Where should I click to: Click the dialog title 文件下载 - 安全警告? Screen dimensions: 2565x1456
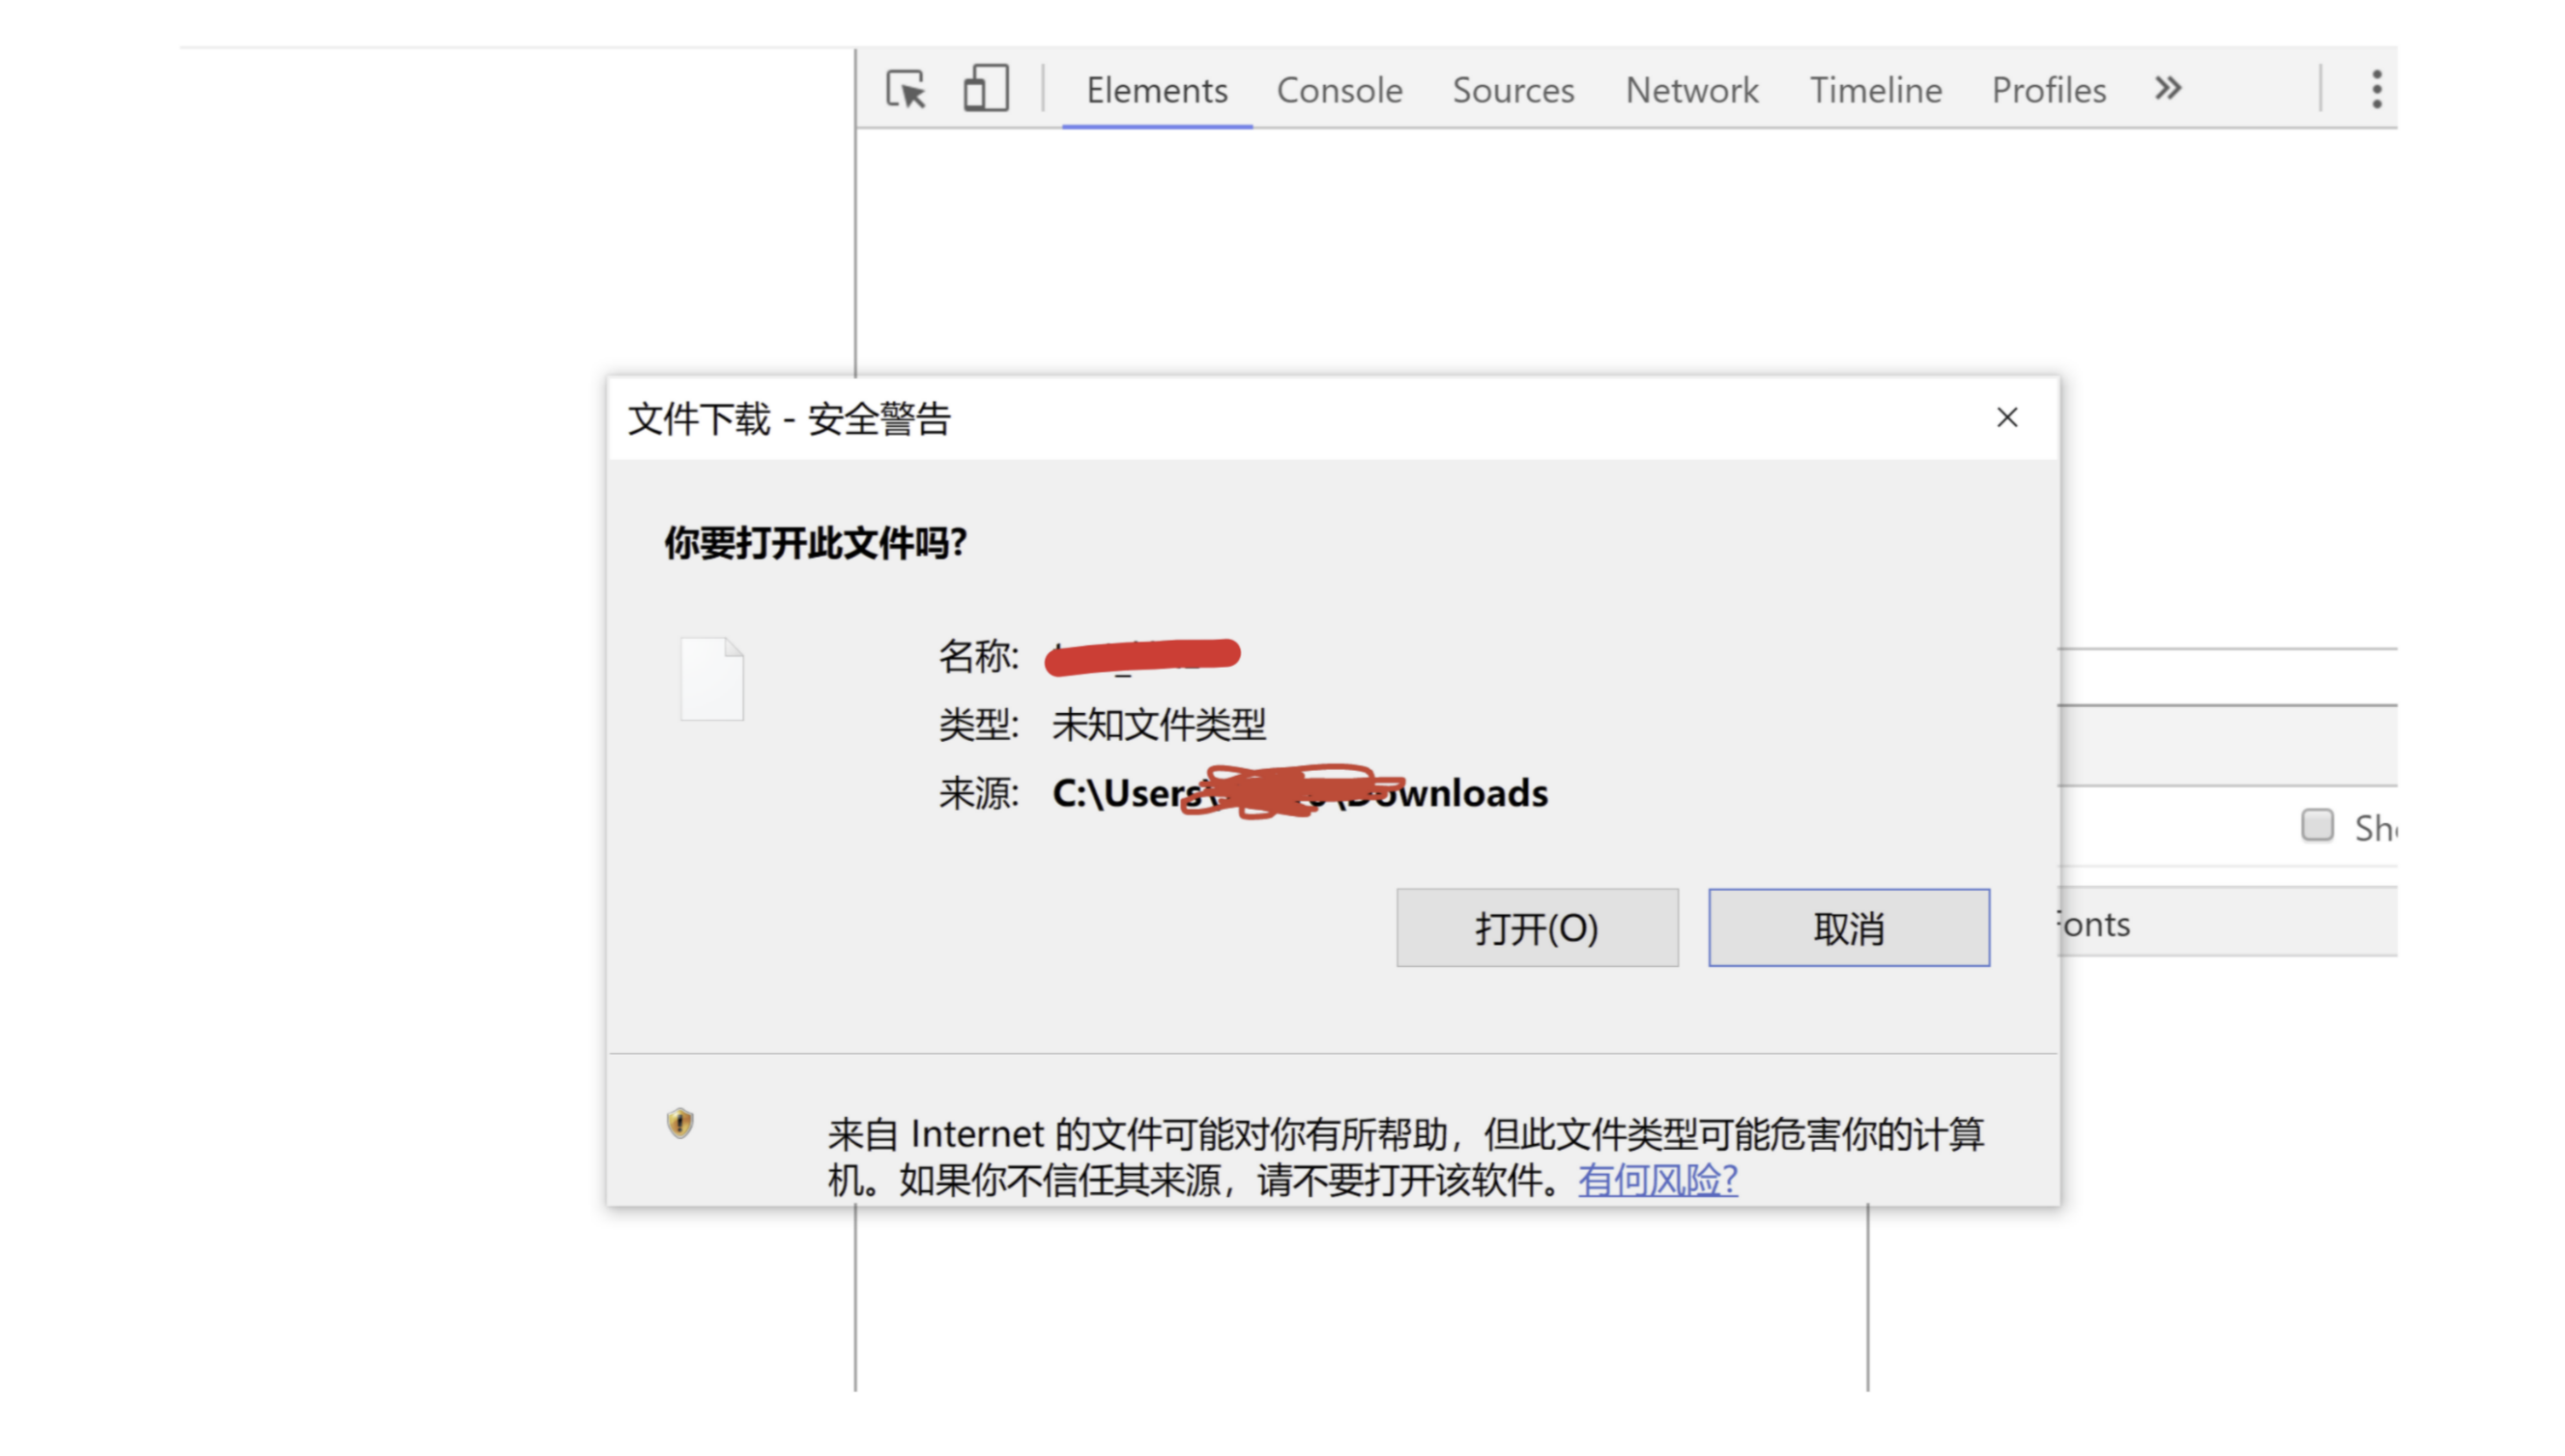click(791, 419)
